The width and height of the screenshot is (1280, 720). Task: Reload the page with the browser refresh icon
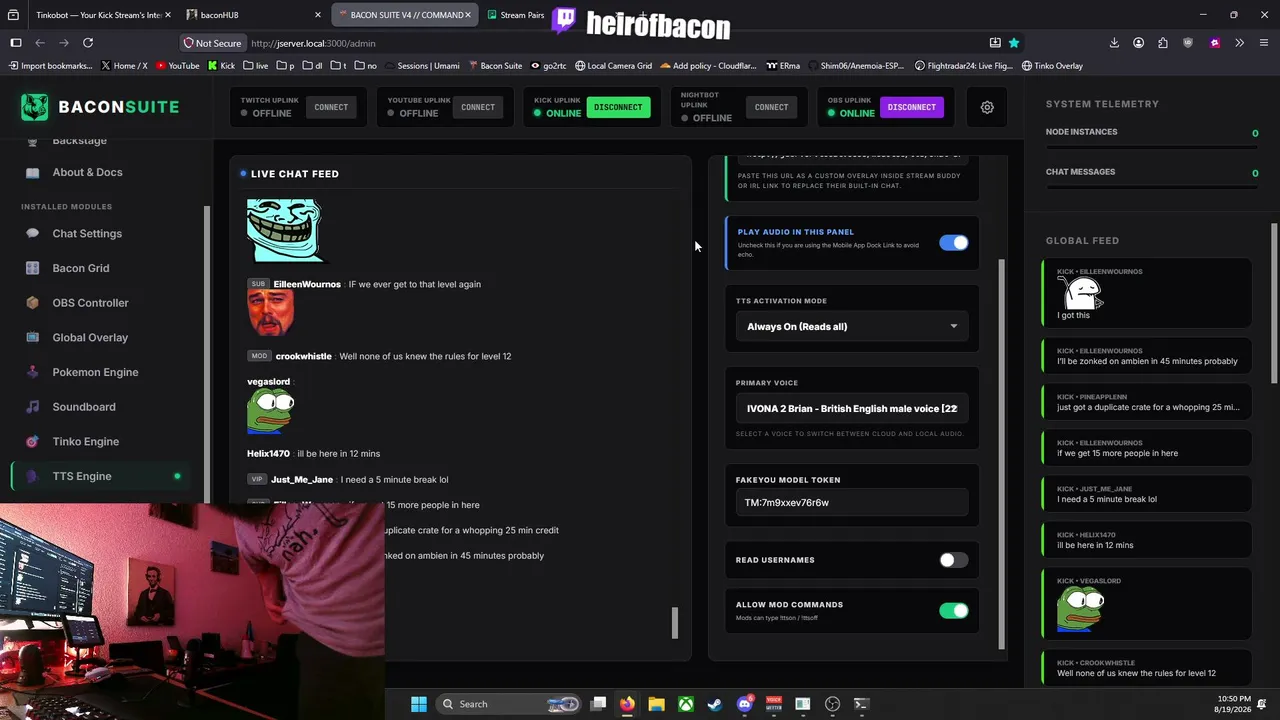(x=88, y=43)
